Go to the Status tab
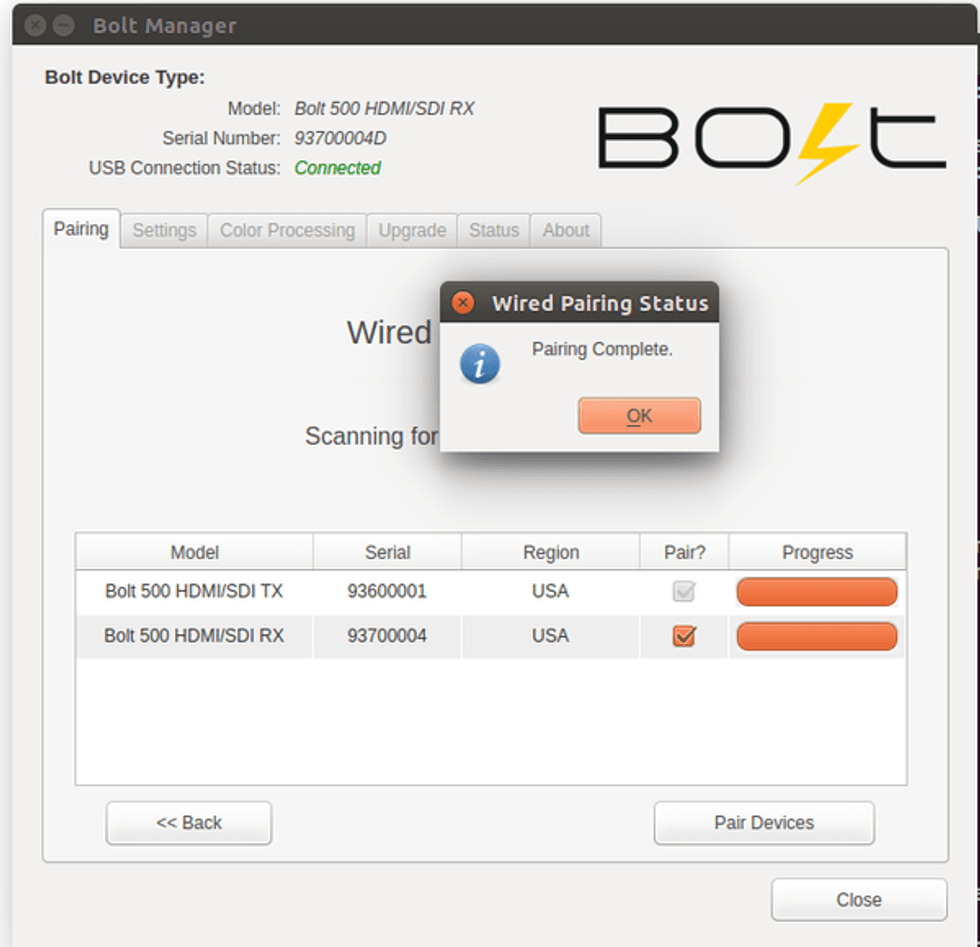Image resolution: width=980 pixels, height=947 pixels. (494, 231)
